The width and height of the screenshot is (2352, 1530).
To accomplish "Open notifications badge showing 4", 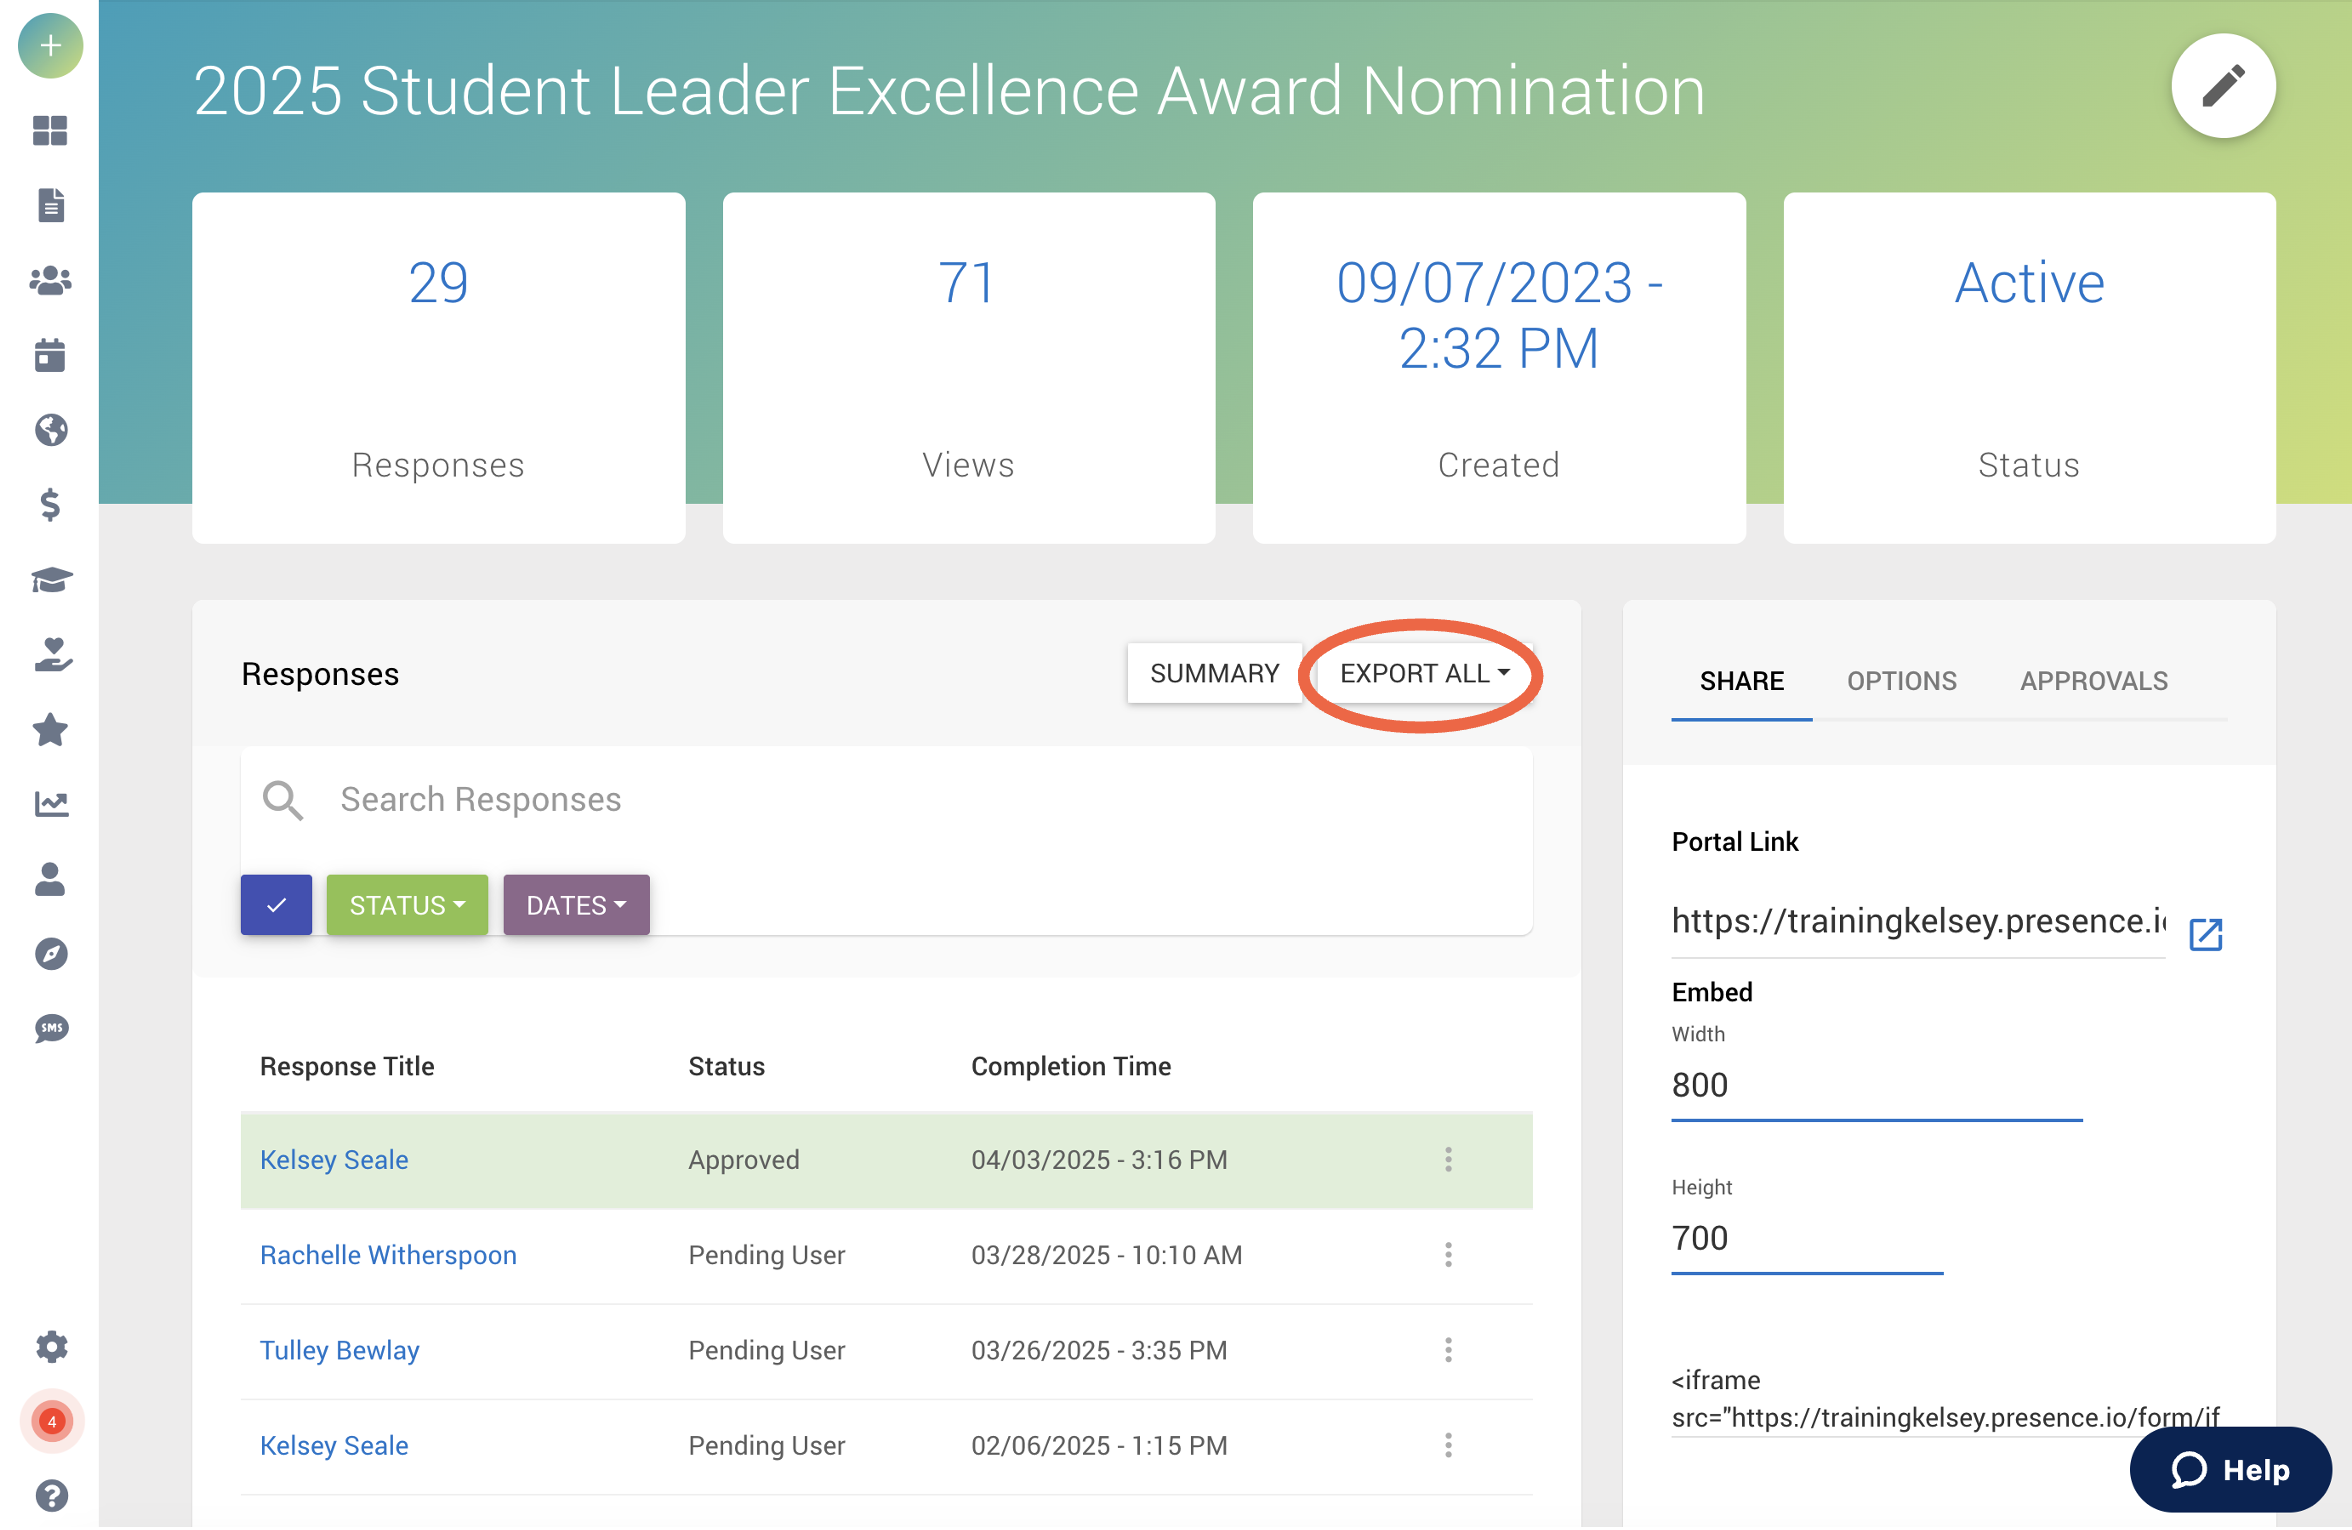I will pyautogui.click(x=51, y=1422).
